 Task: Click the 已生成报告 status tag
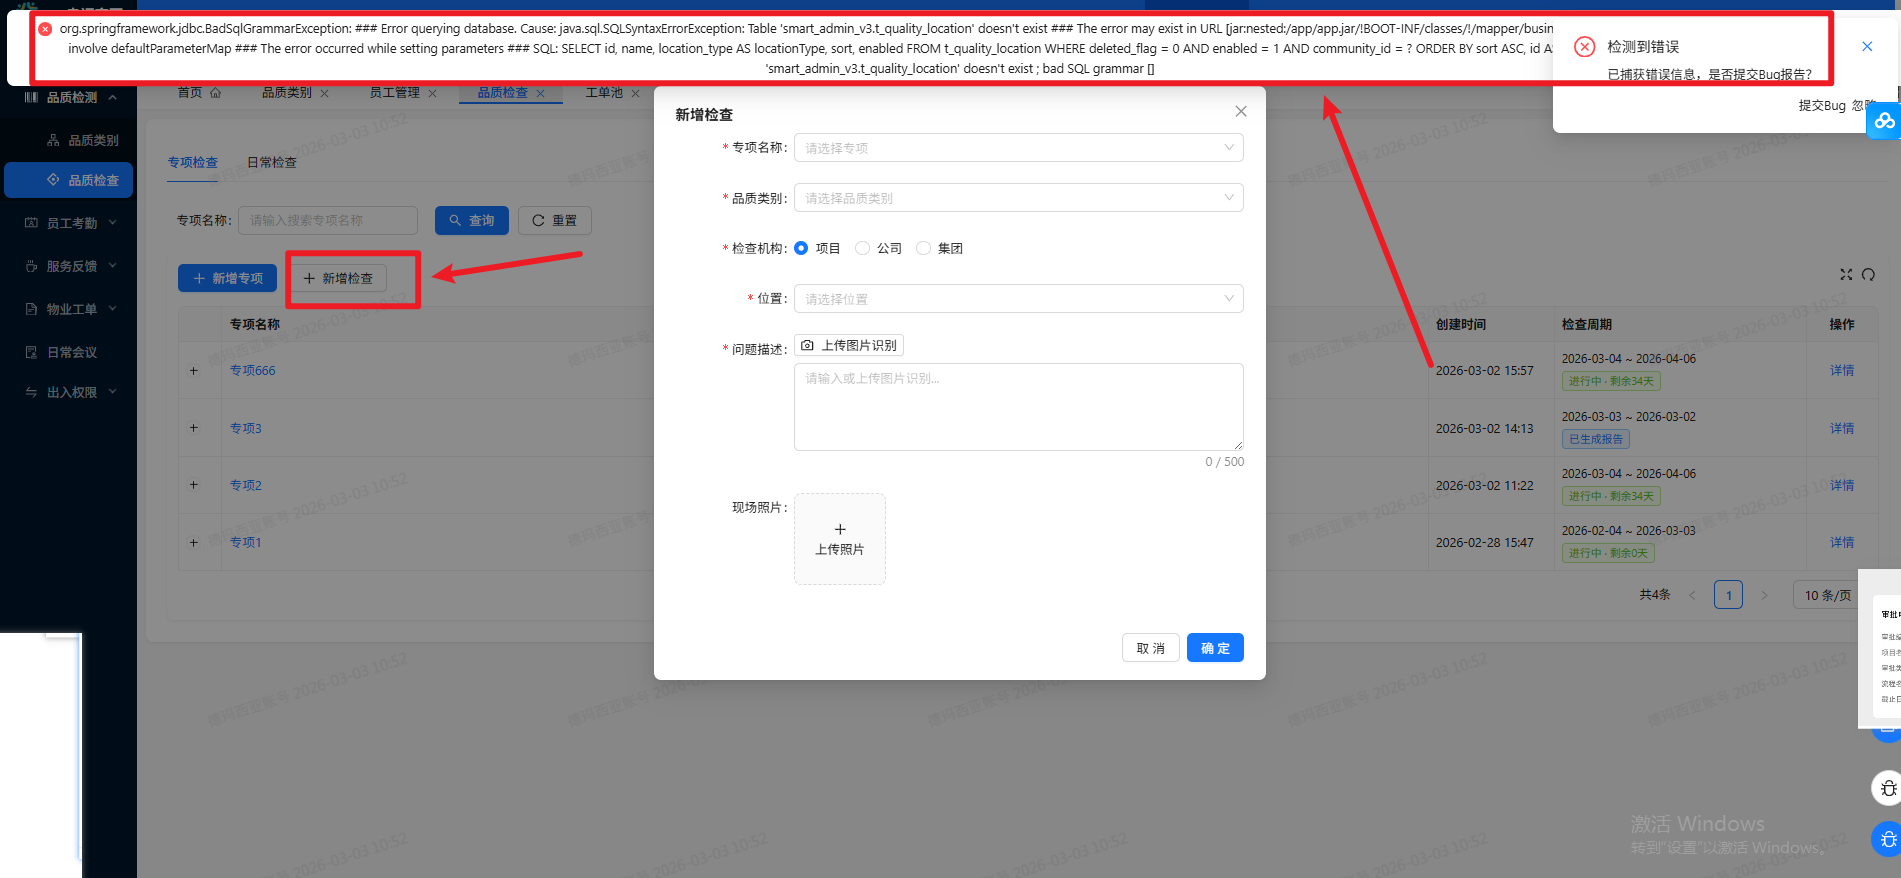point(1596,439)
